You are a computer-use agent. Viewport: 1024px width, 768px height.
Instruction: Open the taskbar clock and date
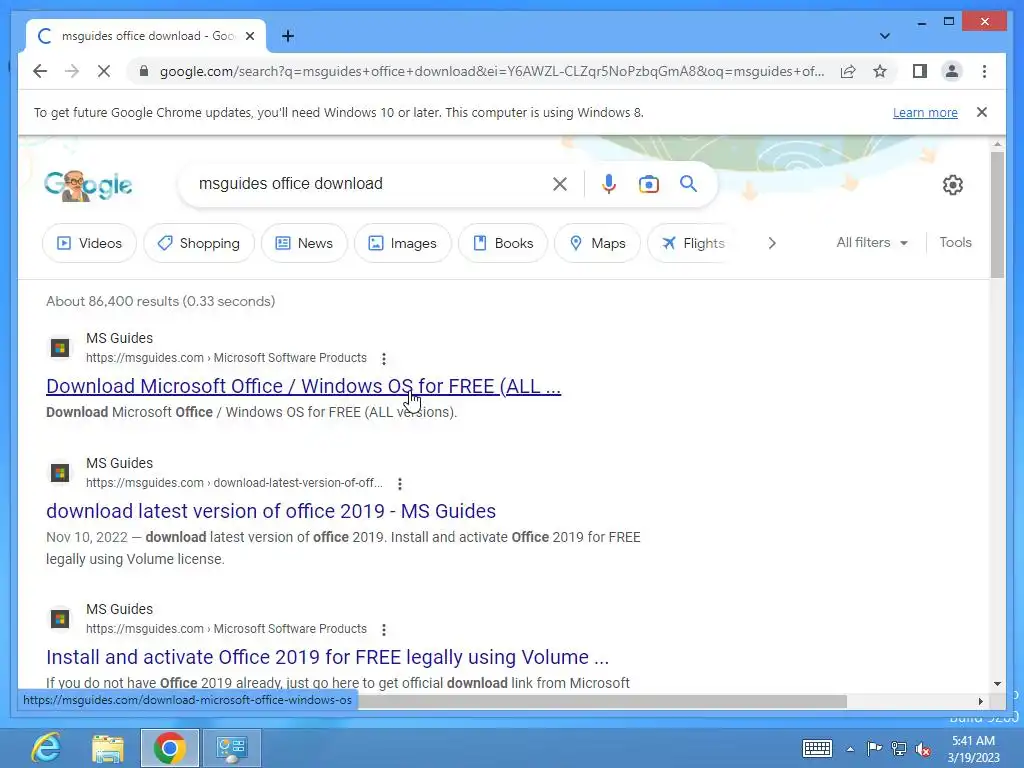pyautogui.click(x=973, y=749)
